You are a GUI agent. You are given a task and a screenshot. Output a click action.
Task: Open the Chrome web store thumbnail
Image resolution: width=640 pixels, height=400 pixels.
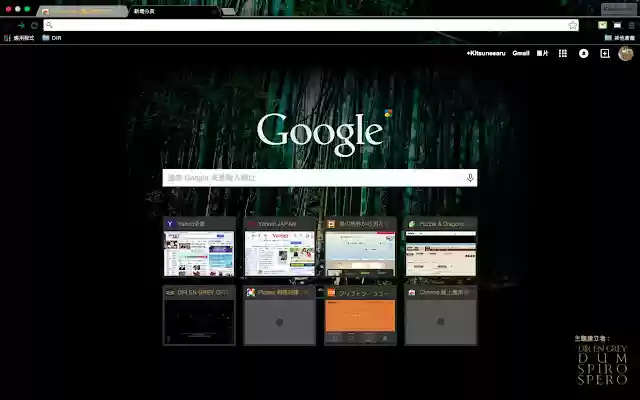tap(440, 316)
